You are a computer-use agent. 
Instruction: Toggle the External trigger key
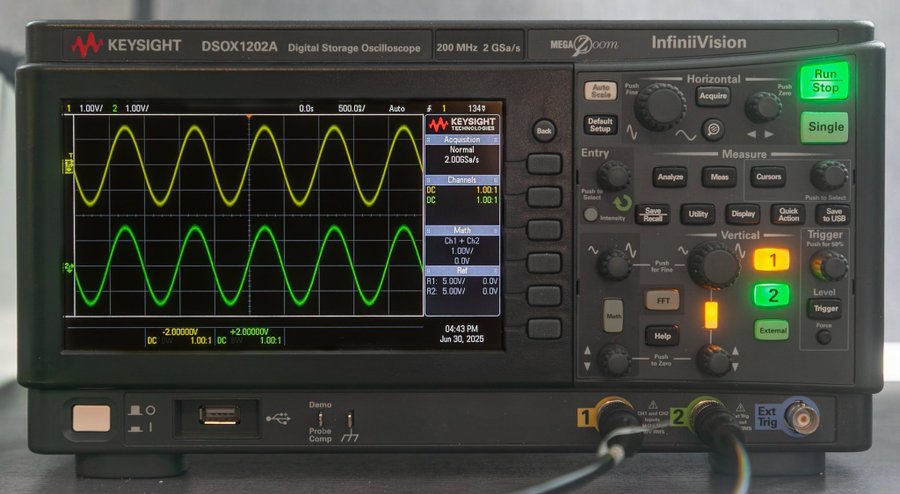click(x=772, y=330)
